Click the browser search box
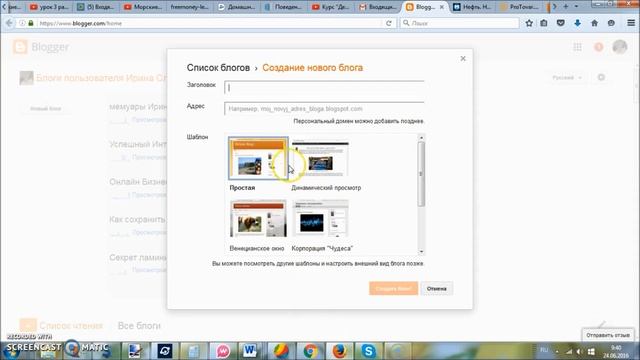 (460, 23)
